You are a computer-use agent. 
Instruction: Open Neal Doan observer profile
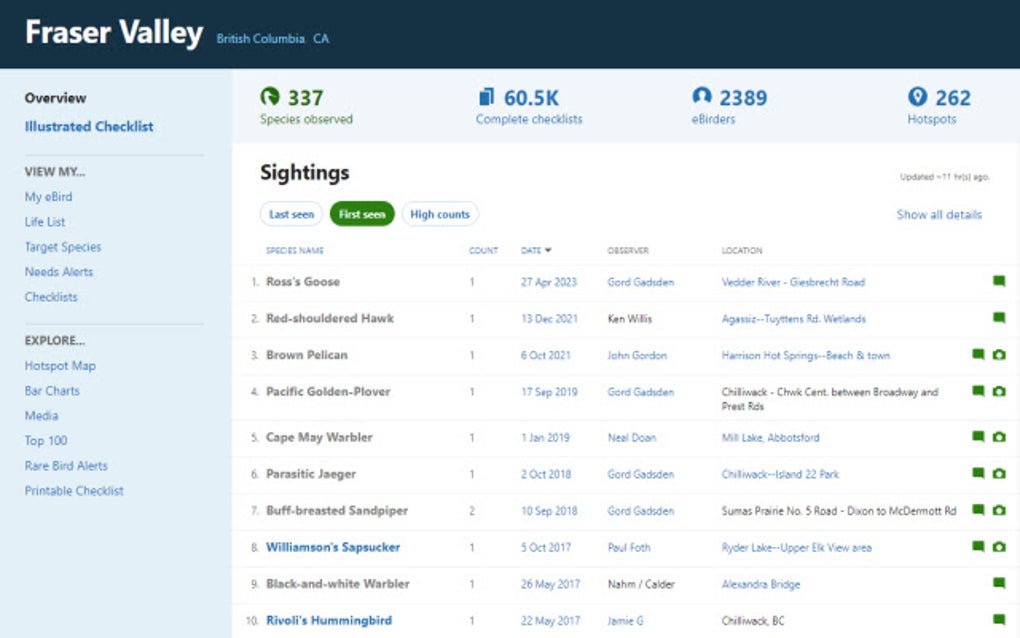point(632,438)
